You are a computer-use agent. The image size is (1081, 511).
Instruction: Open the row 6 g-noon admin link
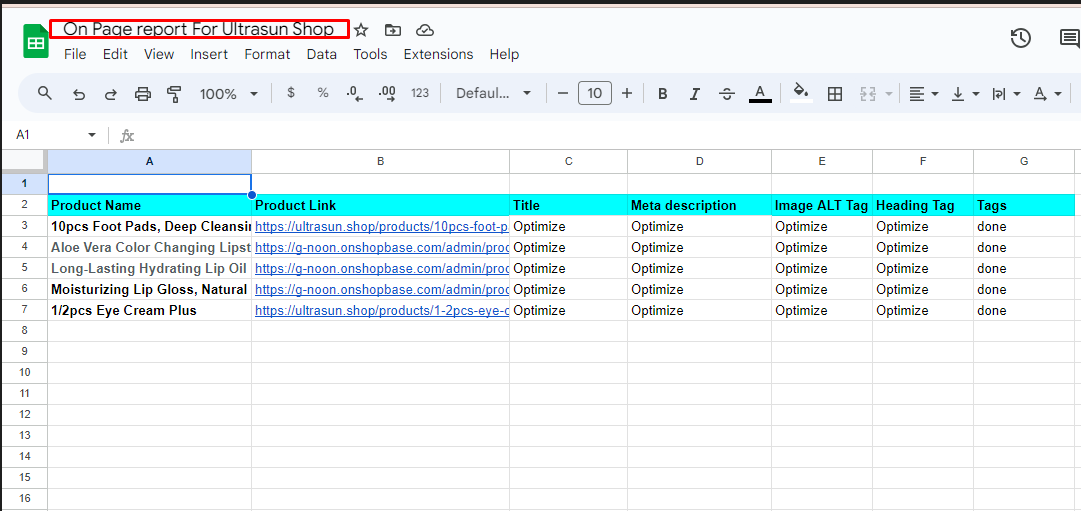(382, 290)
